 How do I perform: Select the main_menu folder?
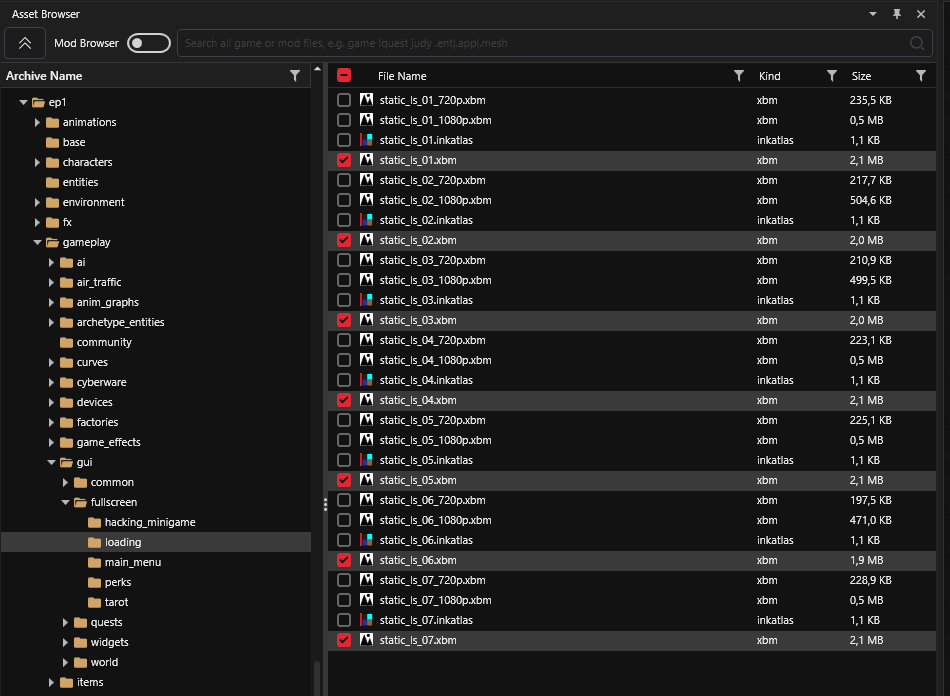point(132,562)
